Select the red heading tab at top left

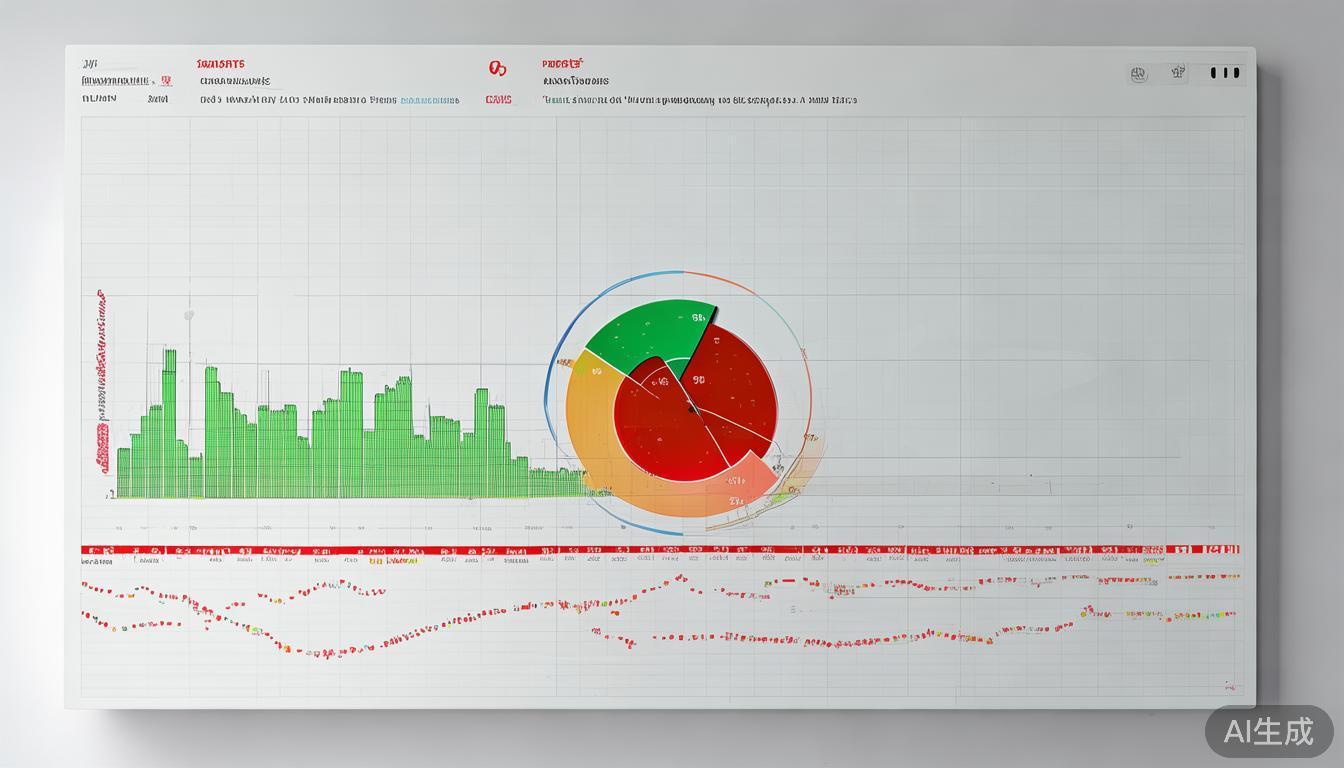tap(221, 64)
